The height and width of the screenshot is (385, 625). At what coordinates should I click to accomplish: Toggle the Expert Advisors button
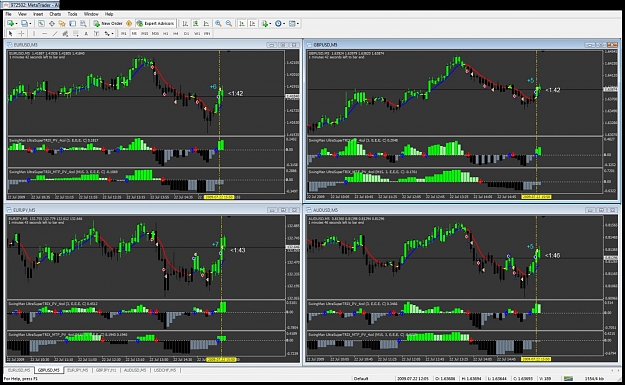(x=155, y=24)
